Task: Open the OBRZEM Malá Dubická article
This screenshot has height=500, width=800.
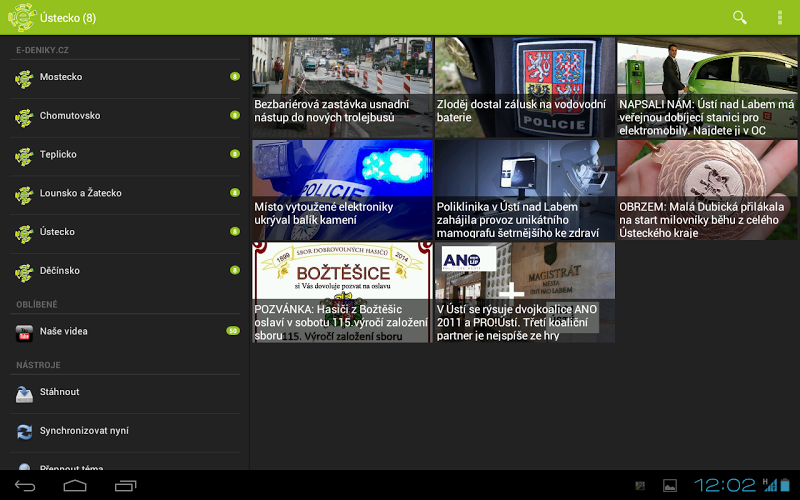Action: click(x=707, y=190)
